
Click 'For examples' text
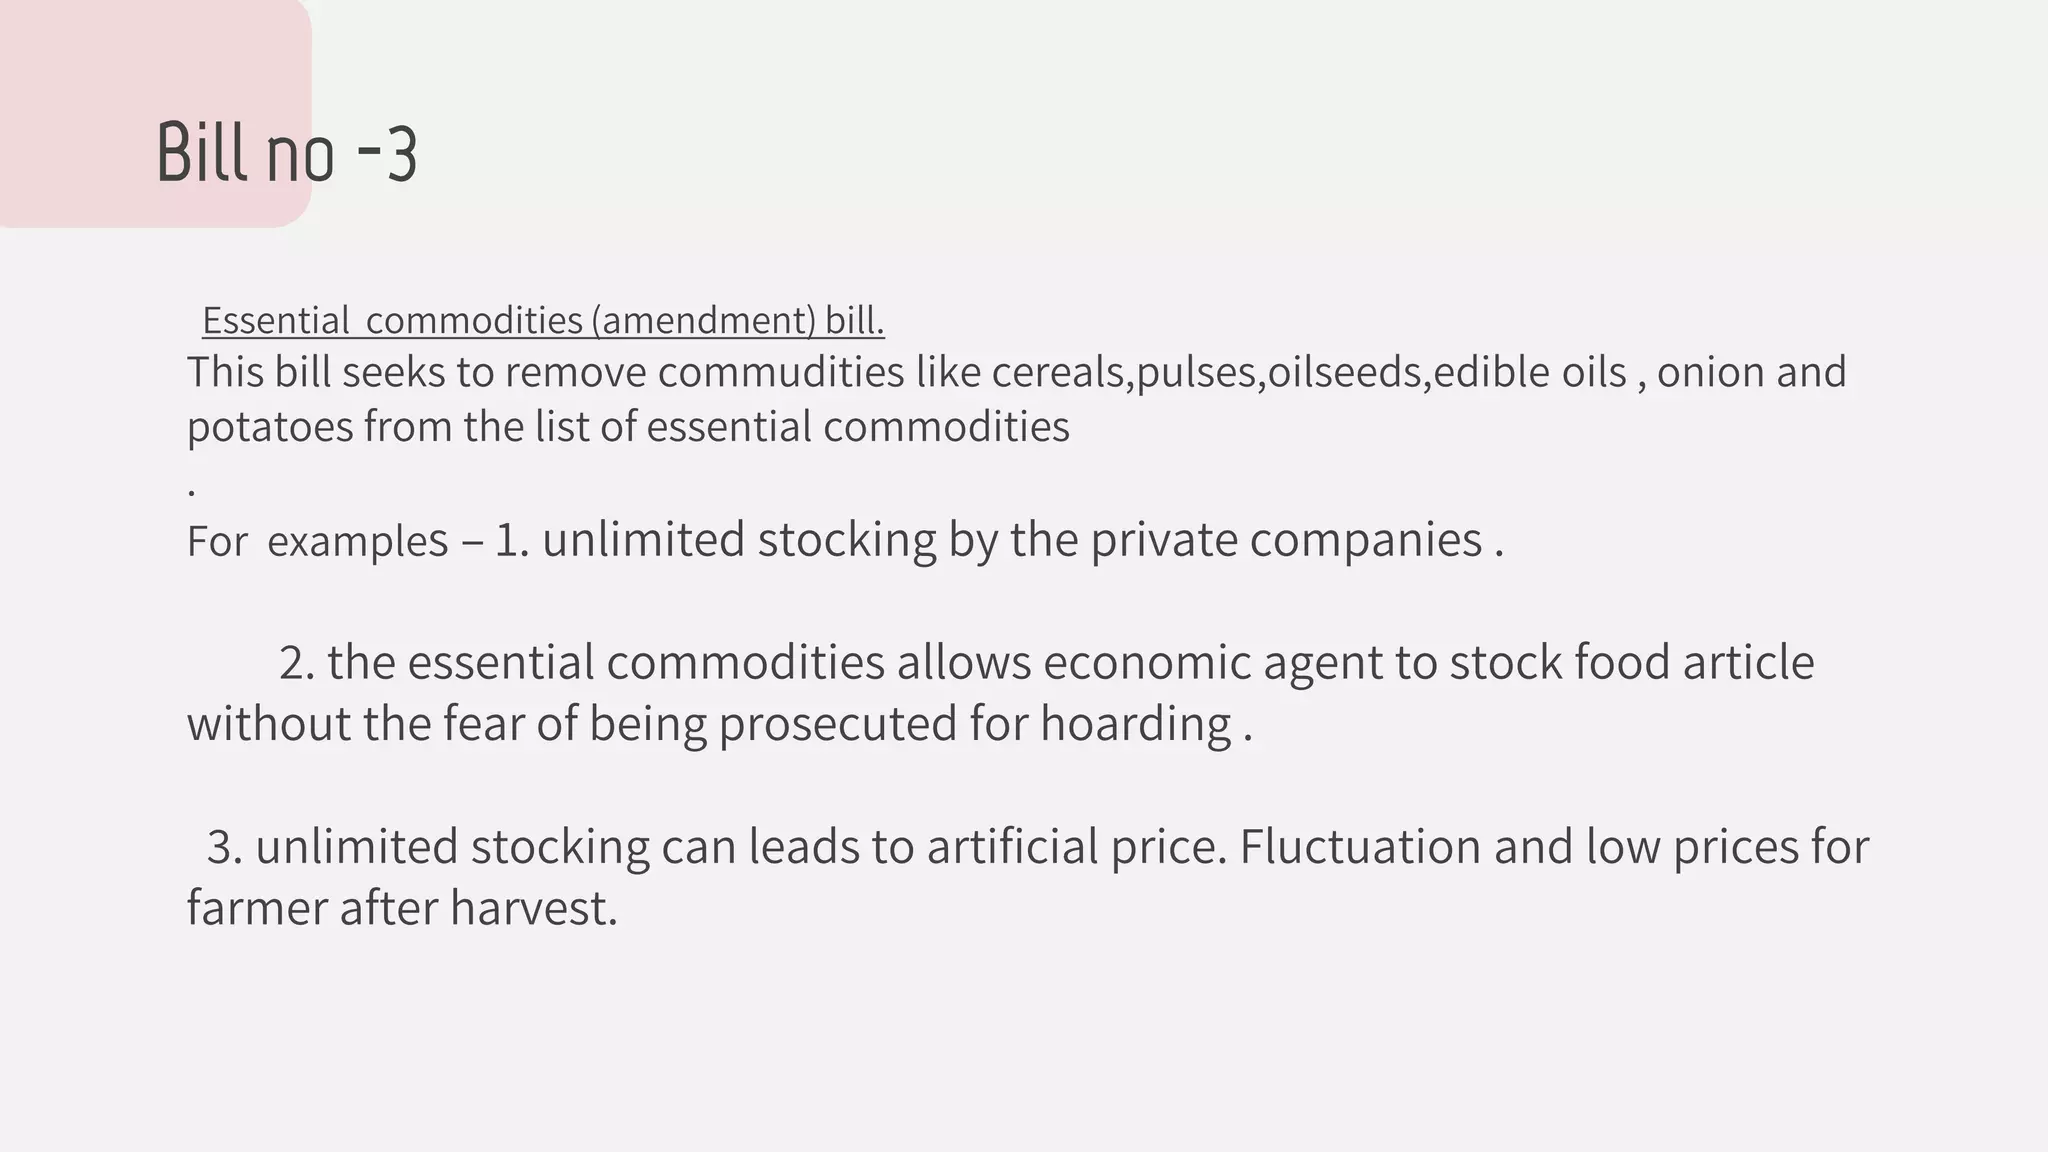[318, 541]
